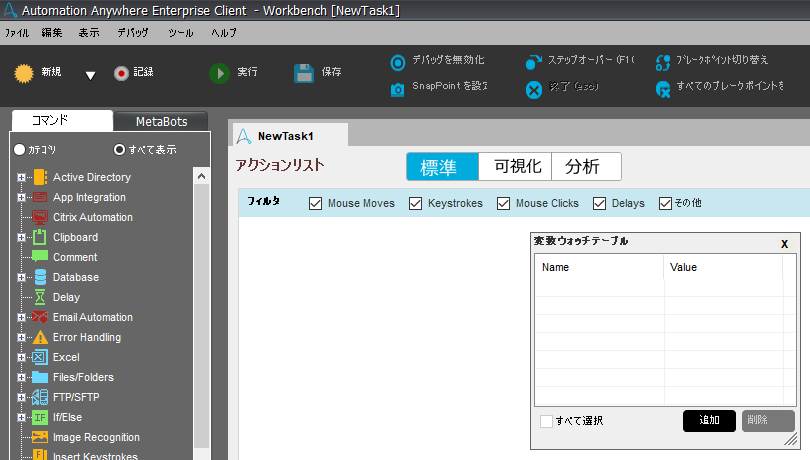Expand the Active Directory tree node
The height and width of the screenshot is (460, 810).
[x=21, y=177]
